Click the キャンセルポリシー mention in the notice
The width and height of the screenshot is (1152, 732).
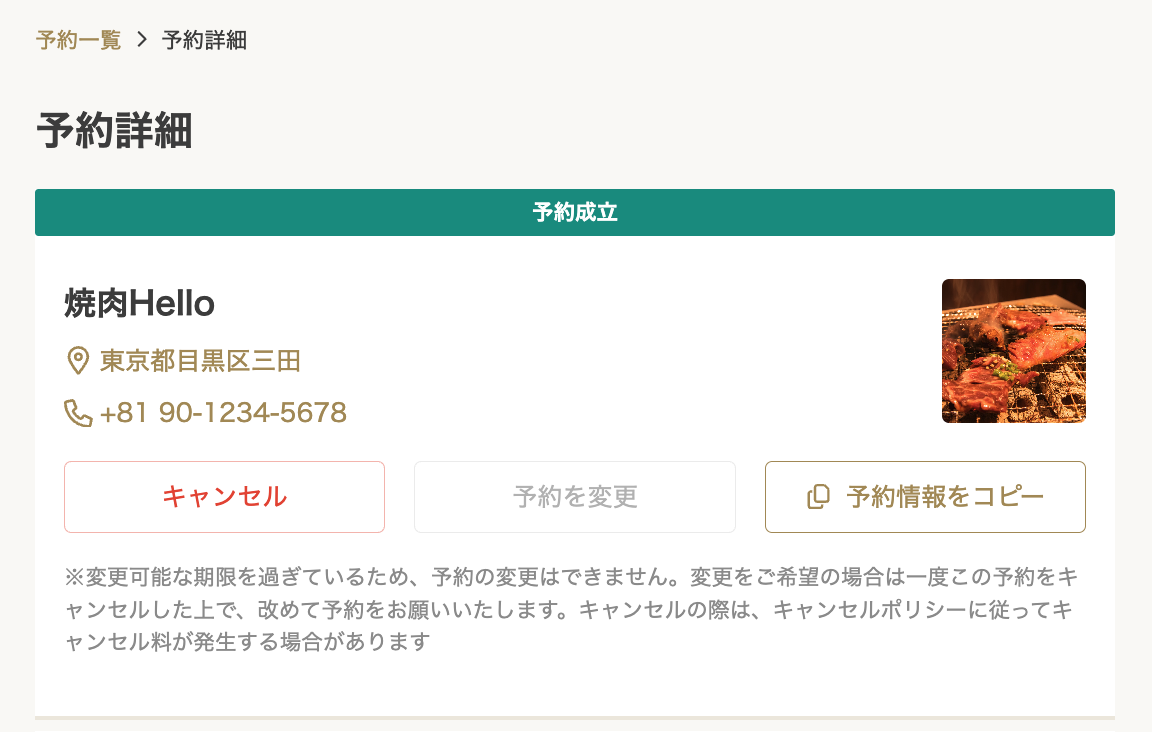[902, 609]
